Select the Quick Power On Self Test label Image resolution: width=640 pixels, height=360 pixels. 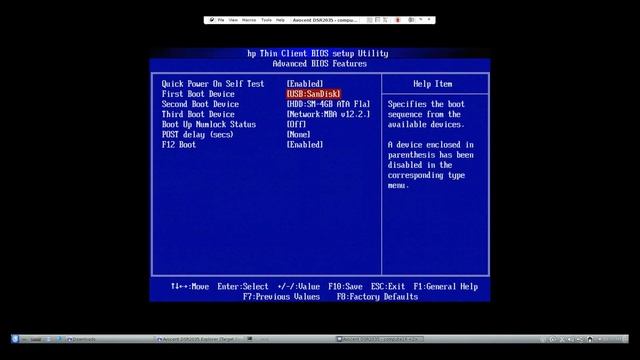coord(213,84)
